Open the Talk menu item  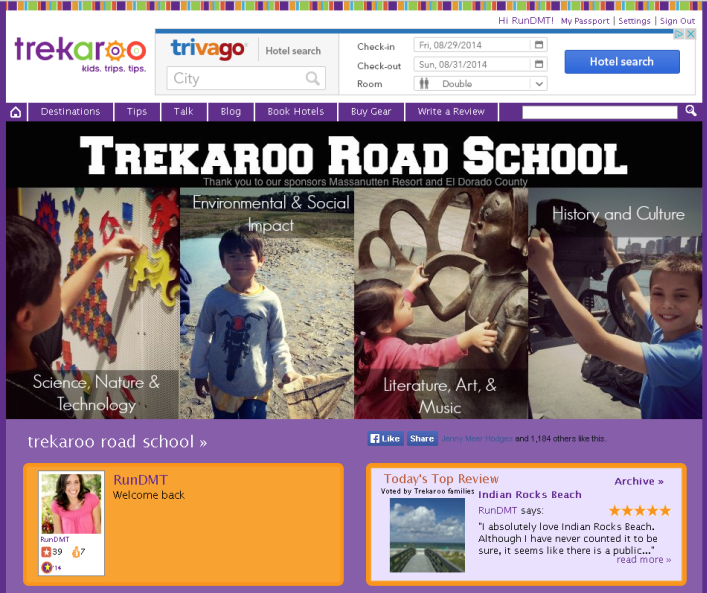(184, 112)
